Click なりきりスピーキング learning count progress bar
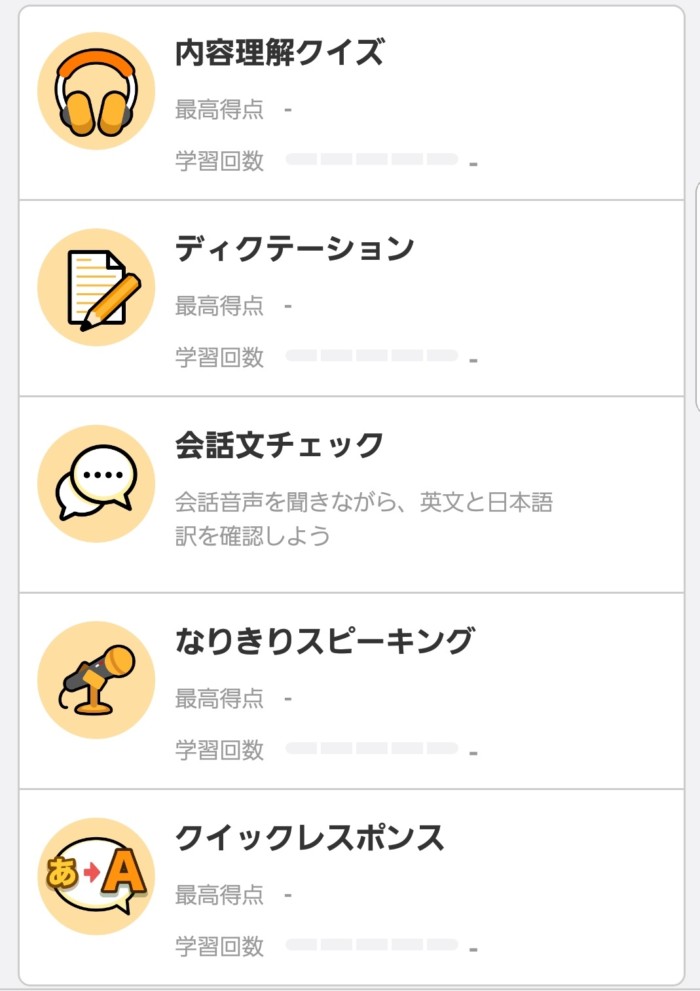The width and height of the screenshot is (700, 991). [x=371, y=748]
